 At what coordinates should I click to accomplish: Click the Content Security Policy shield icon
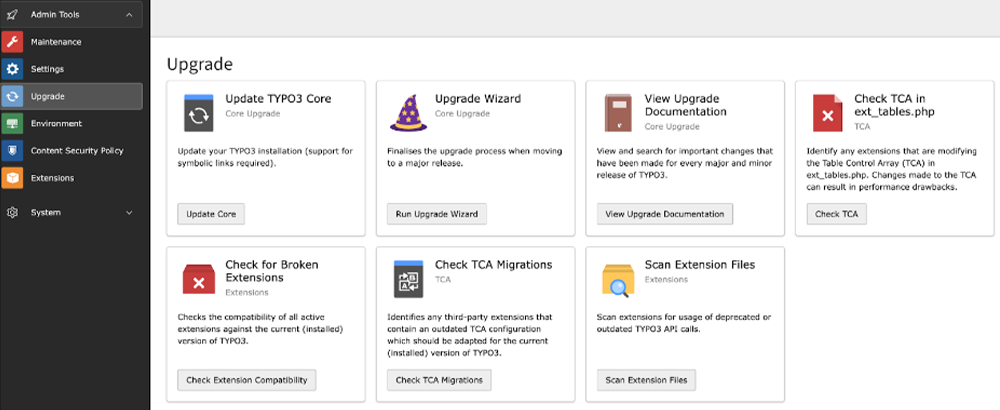[12, 151]
